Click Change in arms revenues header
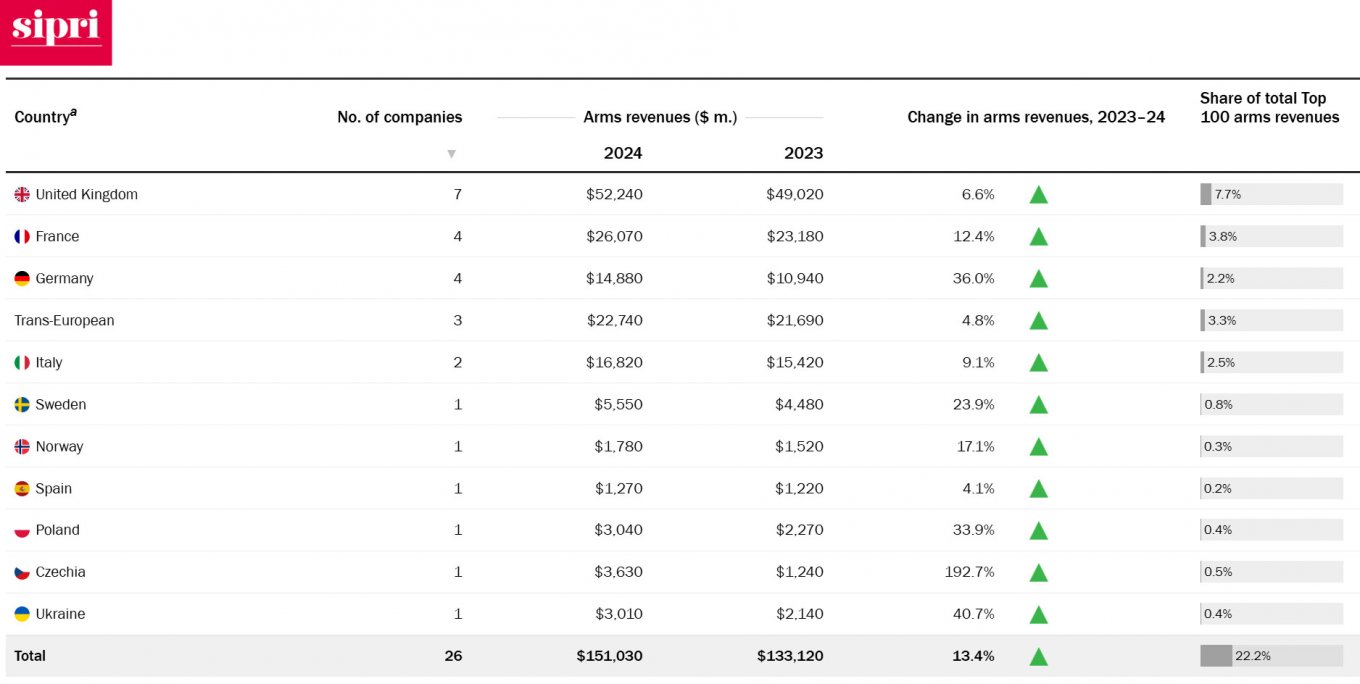 [1035, 117]
